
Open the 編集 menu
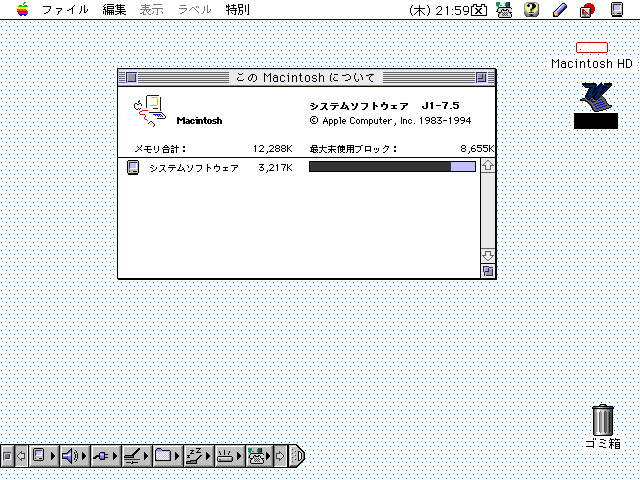[x=114, y=9]
